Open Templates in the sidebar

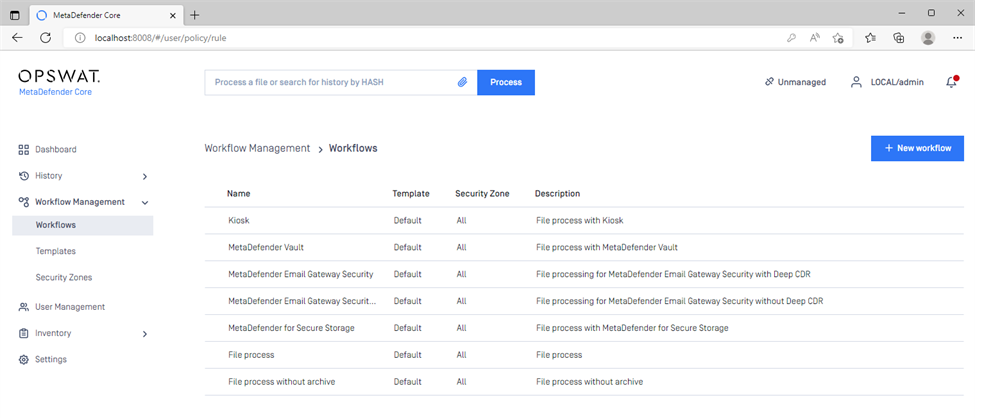[55, 251]
